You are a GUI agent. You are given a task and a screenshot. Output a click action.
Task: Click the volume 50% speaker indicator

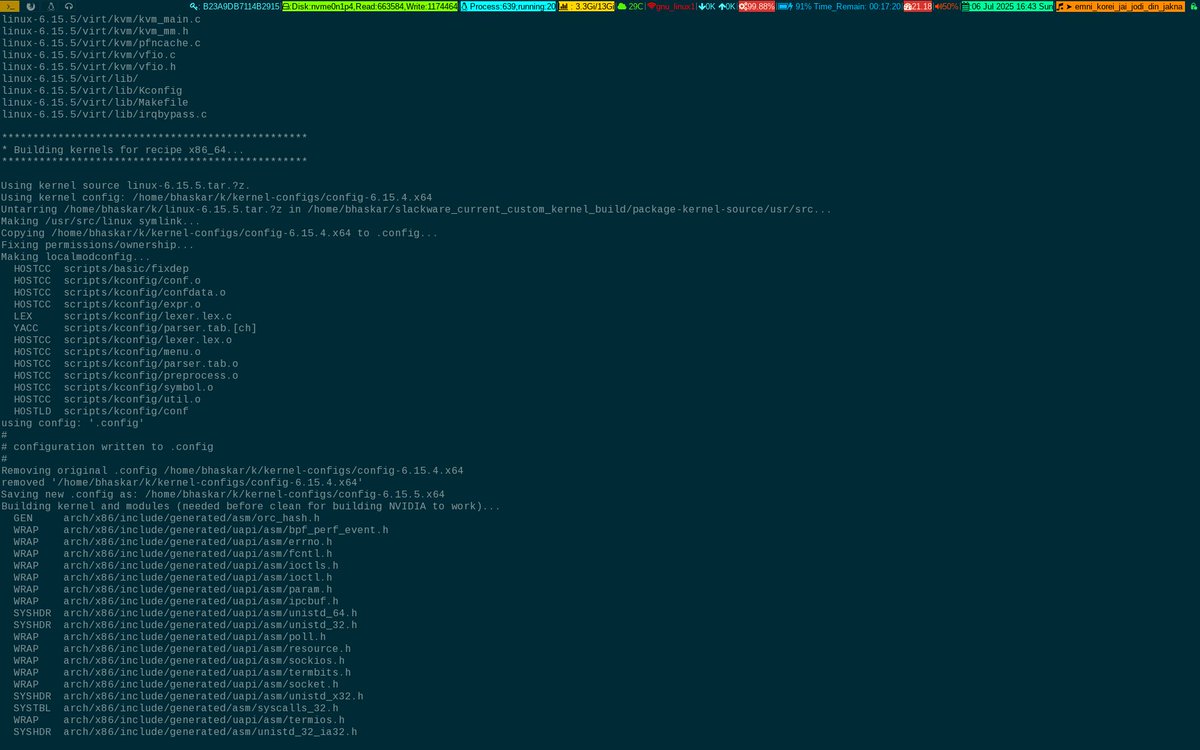[x=946, y=6]
